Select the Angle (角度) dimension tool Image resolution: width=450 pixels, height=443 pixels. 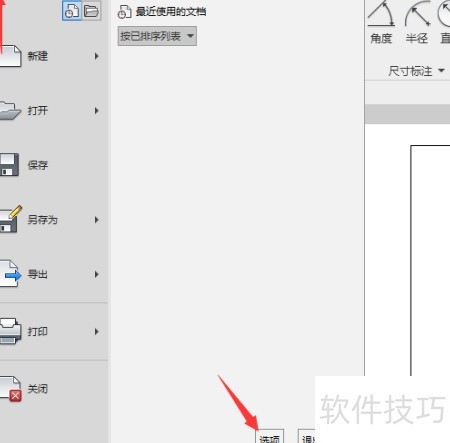[x=381, y=23]
